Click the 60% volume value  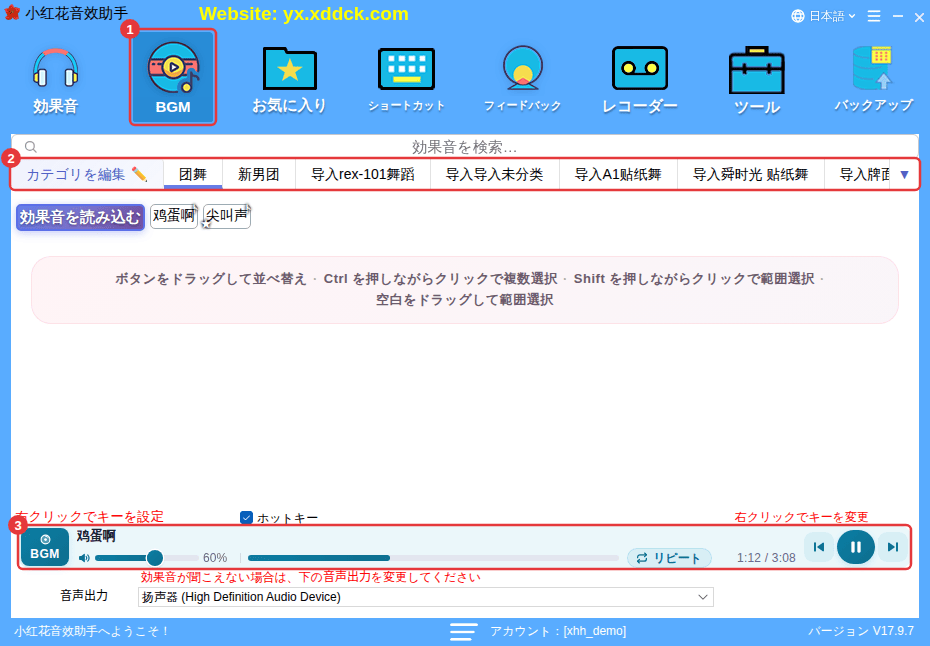point(215,558)
